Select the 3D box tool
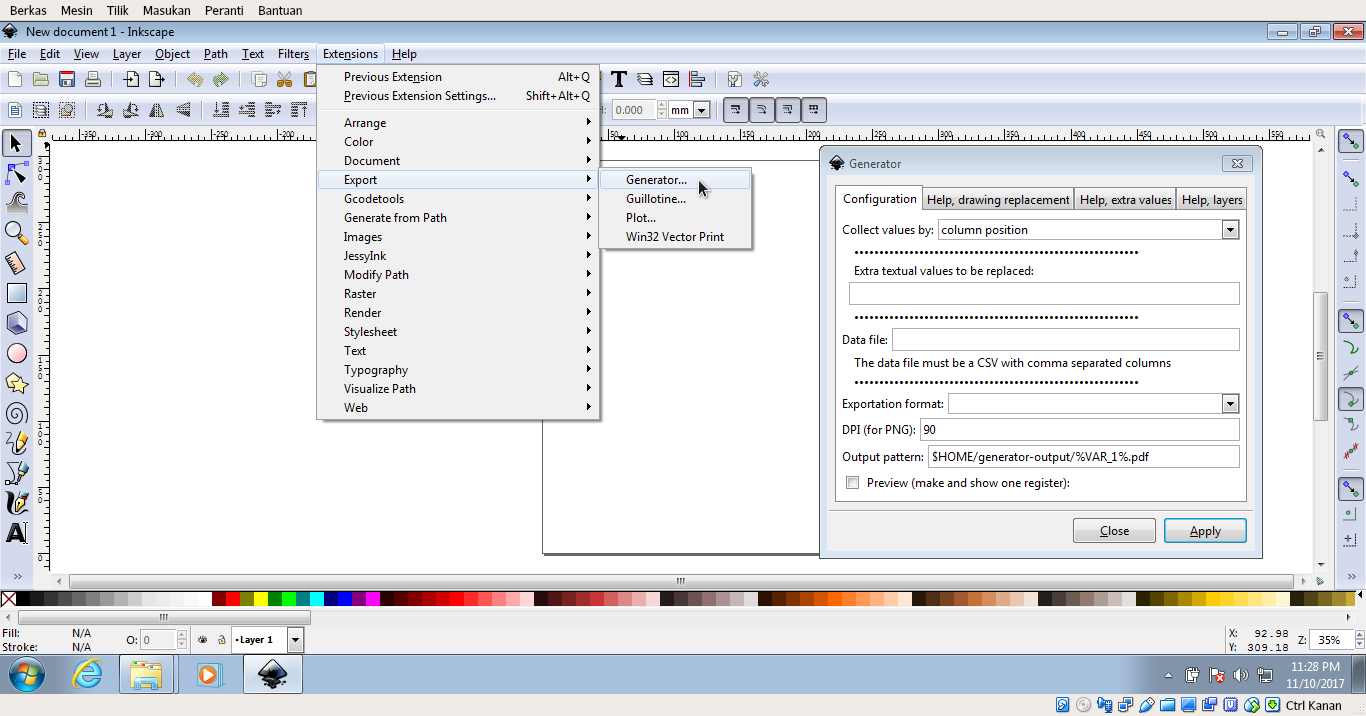1366x716 pixels. (16, 323)
